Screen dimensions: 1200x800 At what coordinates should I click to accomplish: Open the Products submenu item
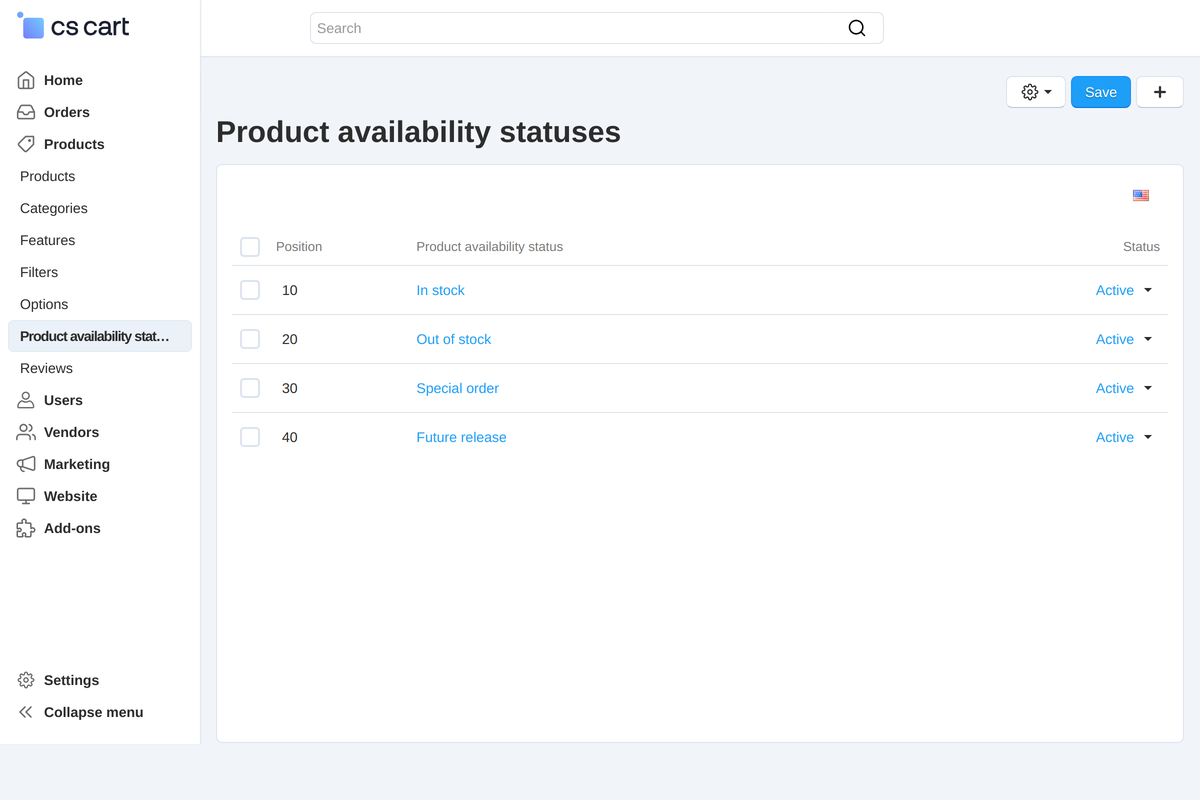click(x=47, y=176)
